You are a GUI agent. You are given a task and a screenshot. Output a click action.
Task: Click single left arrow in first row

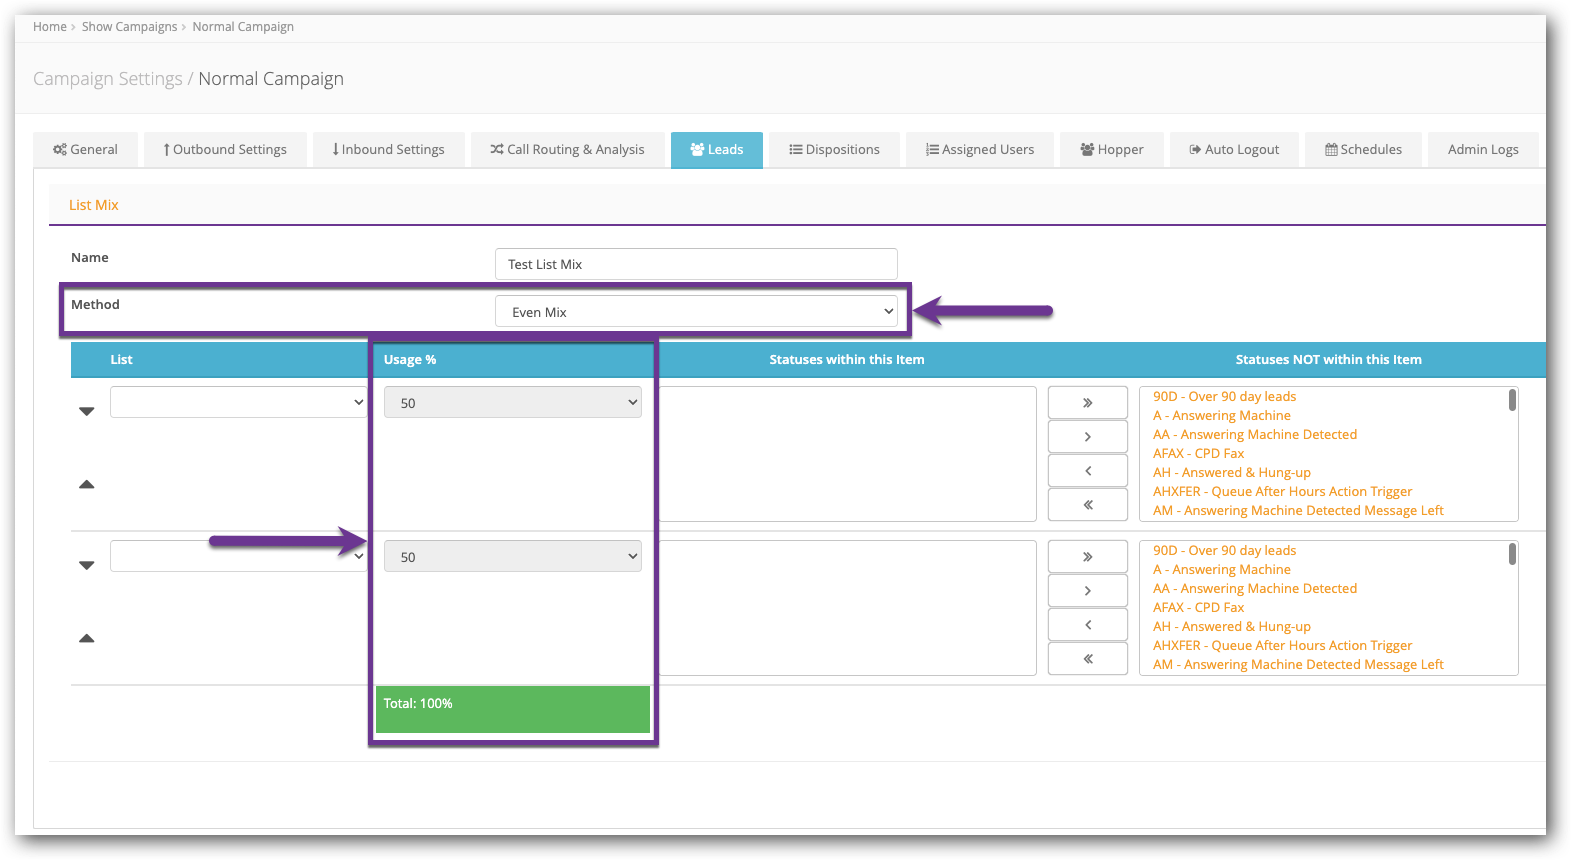1087,471
